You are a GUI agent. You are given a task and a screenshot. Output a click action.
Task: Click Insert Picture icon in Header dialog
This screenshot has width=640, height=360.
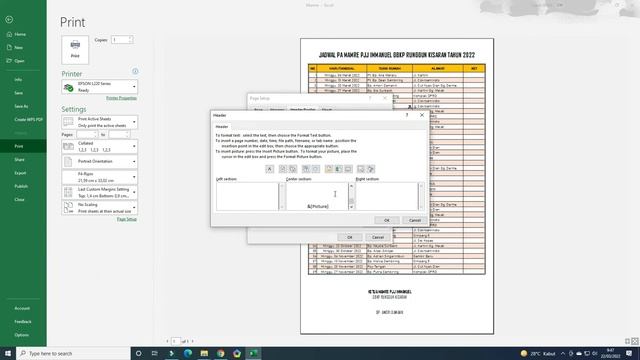point(361,169)
